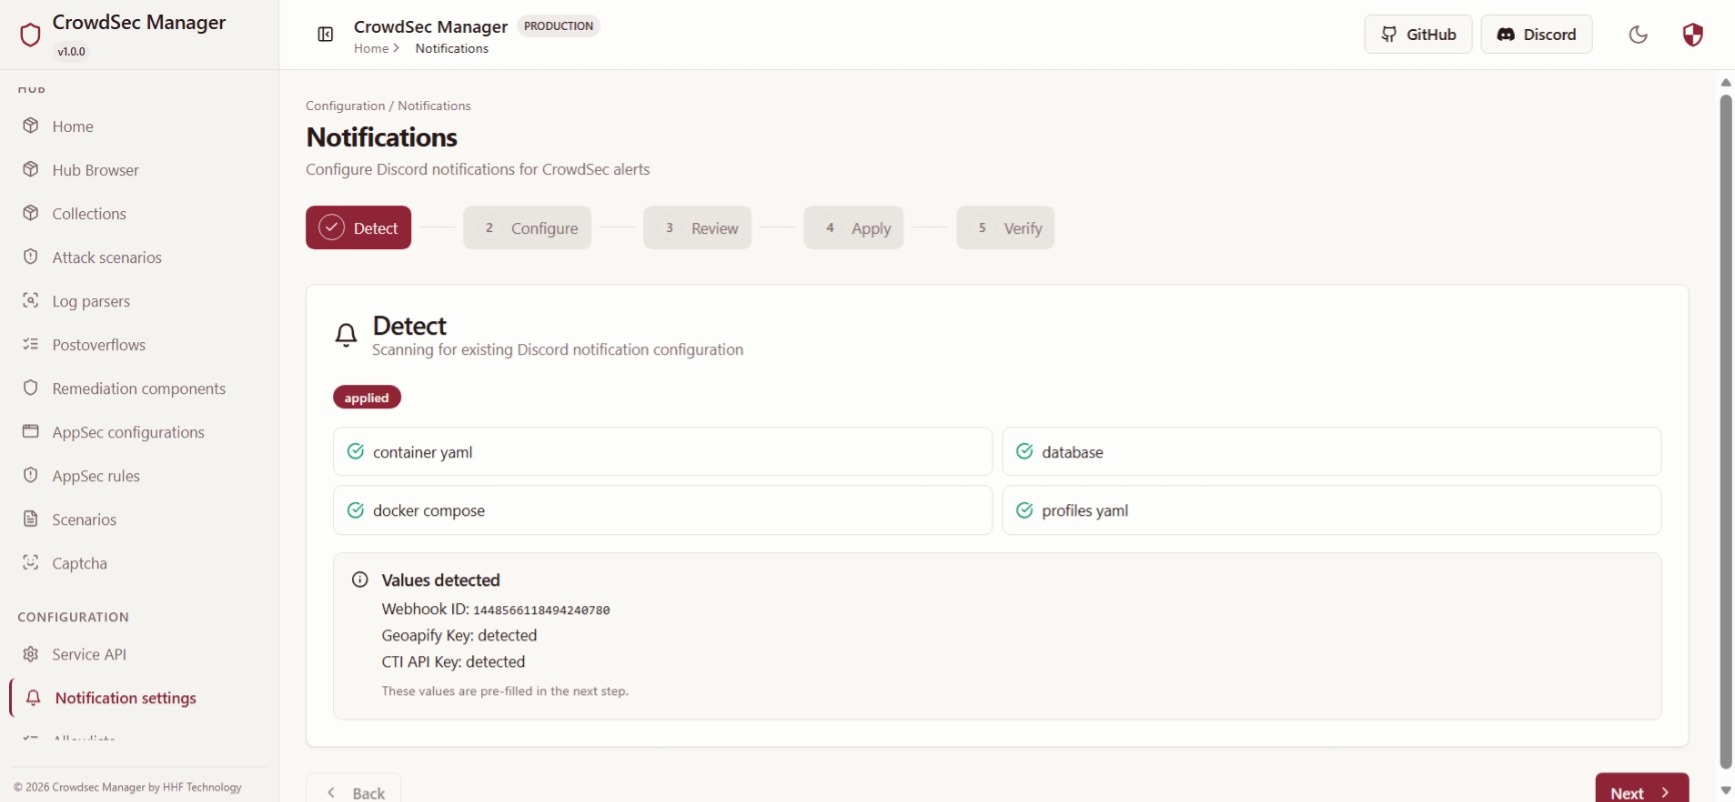
Task: Click the database check icon
Action: 1024,452
